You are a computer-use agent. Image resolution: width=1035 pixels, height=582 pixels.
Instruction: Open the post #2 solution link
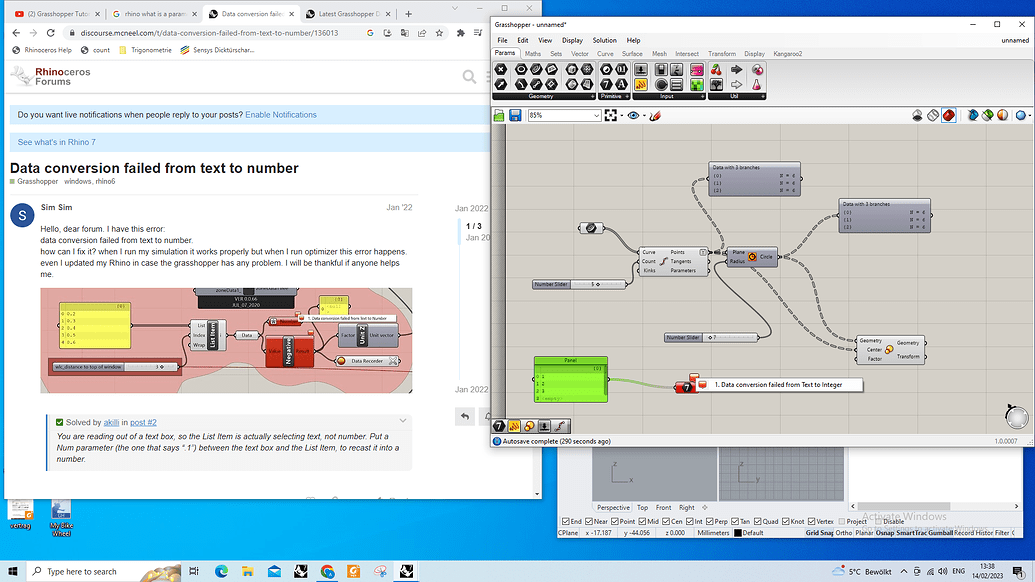point(143,423)
